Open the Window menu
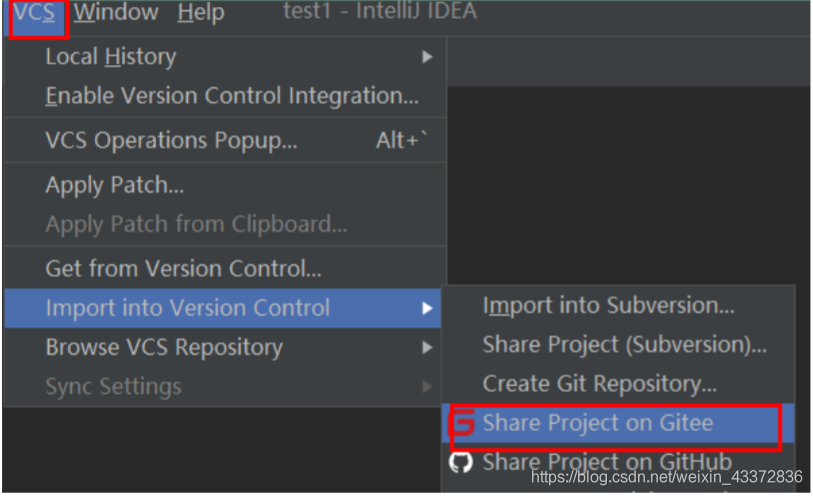The image size is (813, 496). [116, 13]
